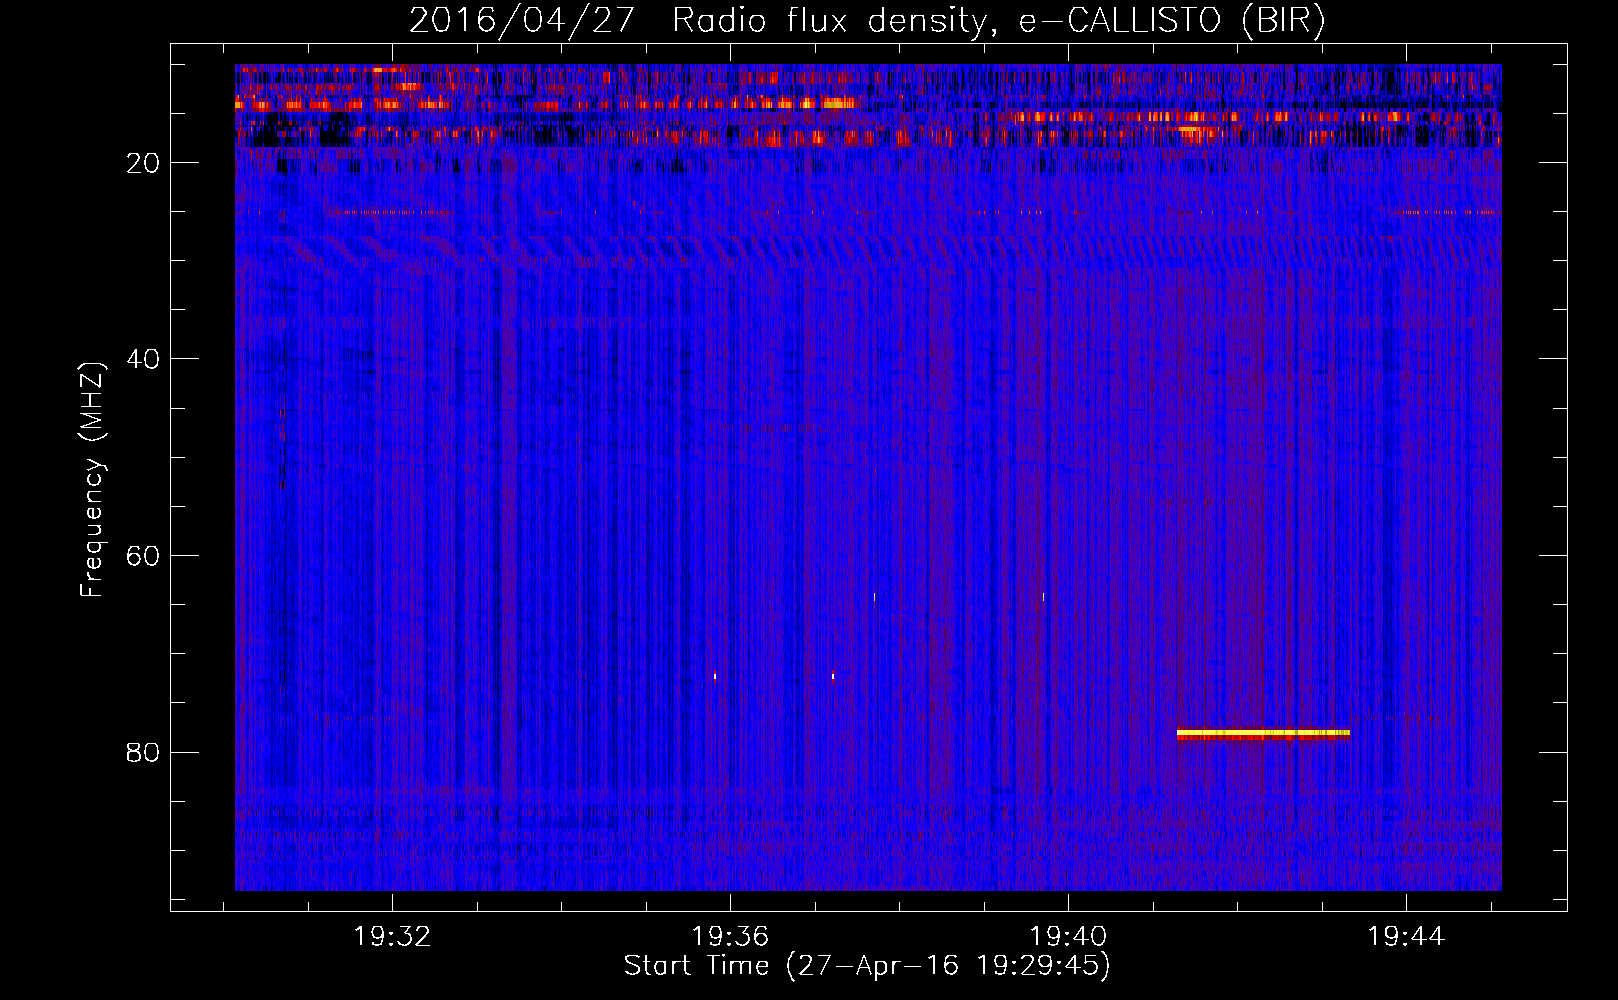Click the 19:32 time tick label
The width and height of the screenshot is (1618, 1000).
(392, 936)
